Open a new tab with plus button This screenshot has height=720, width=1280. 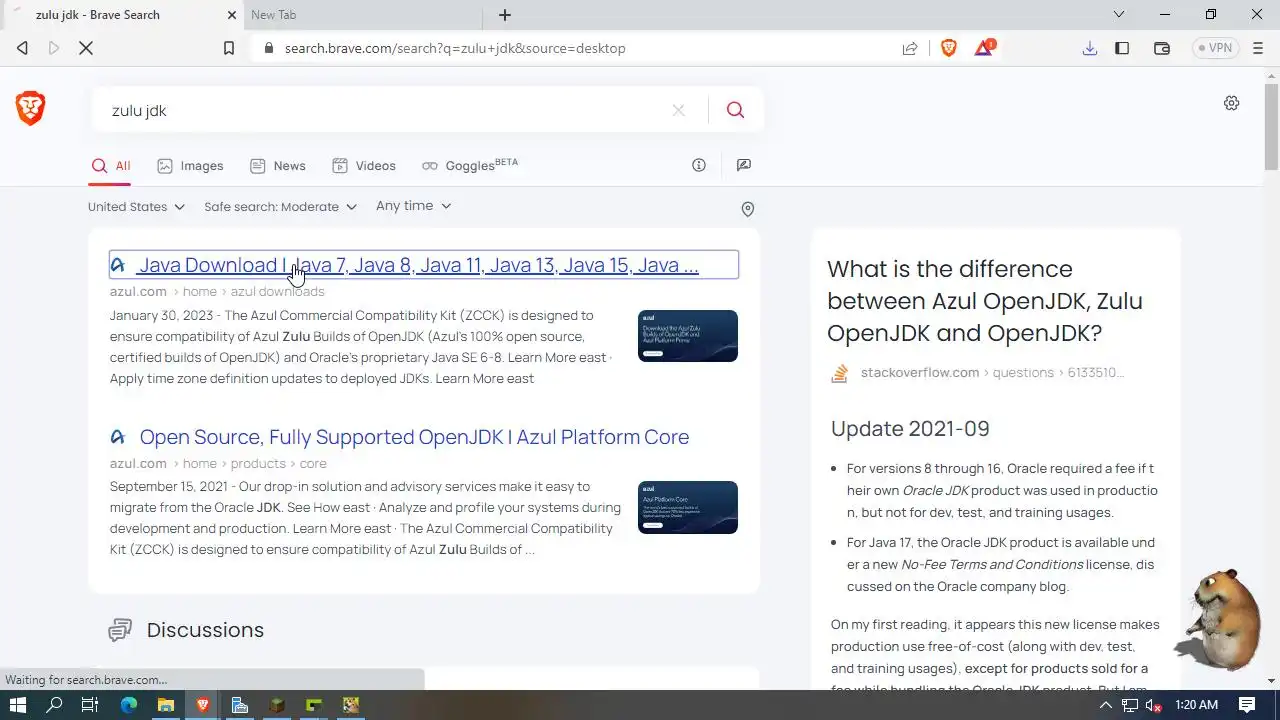505,15
